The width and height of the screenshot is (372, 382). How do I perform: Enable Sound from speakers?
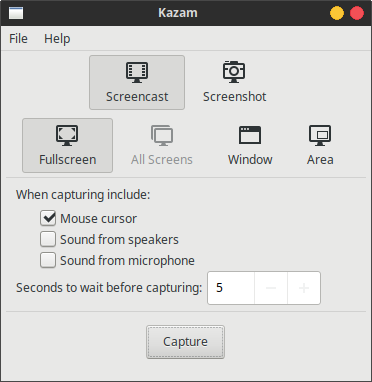[x=48, y=239]
